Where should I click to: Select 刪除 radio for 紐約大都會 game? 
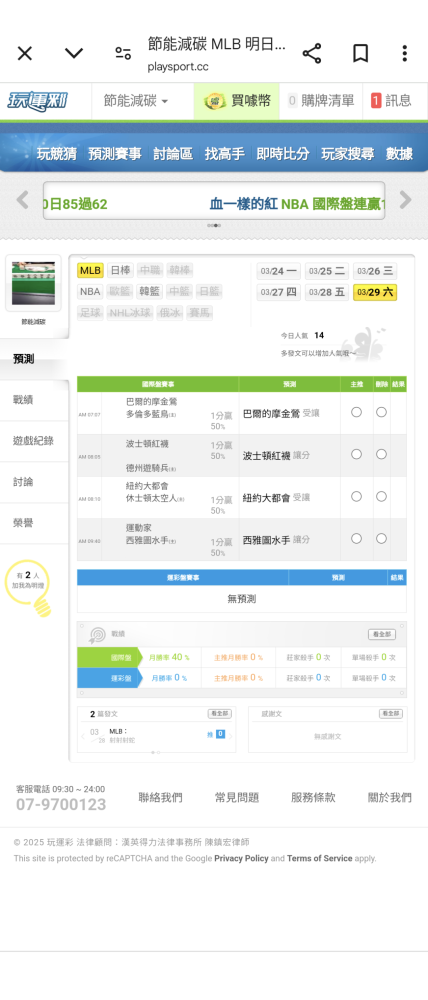(x=381, y=496)
